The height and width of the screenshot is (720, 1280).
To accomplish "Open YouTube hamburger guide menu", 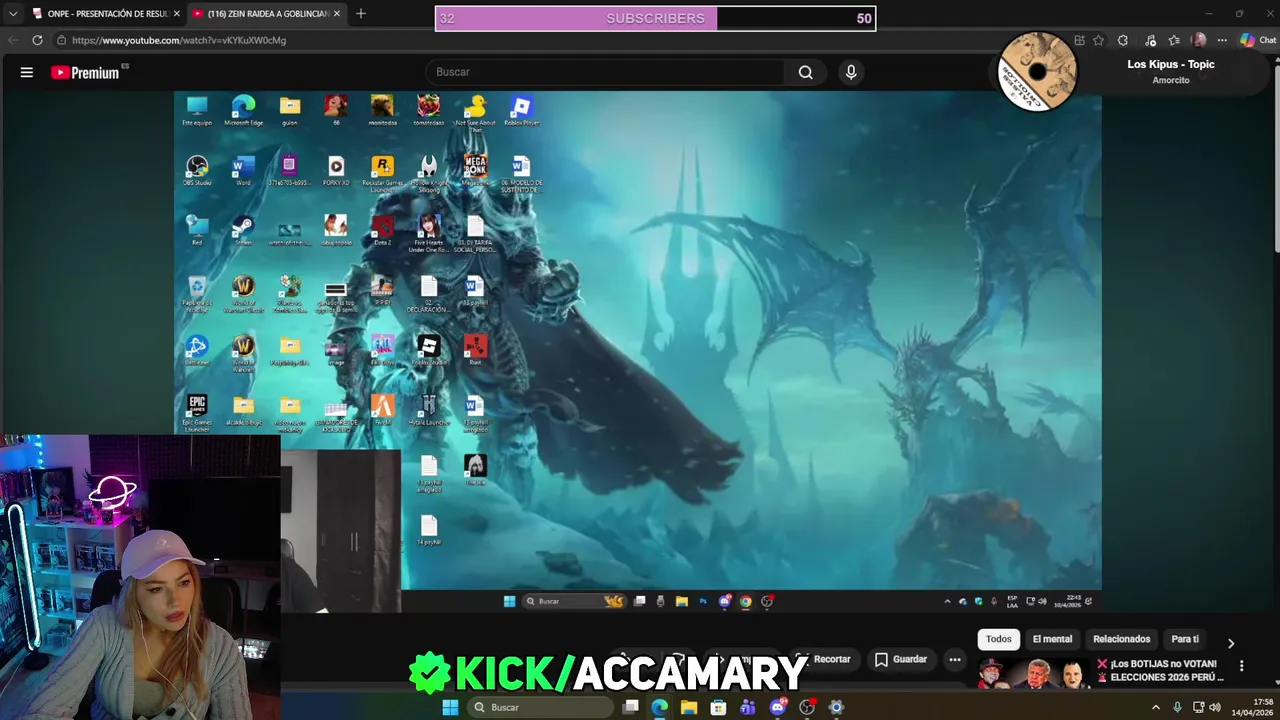I will [27, 72].
